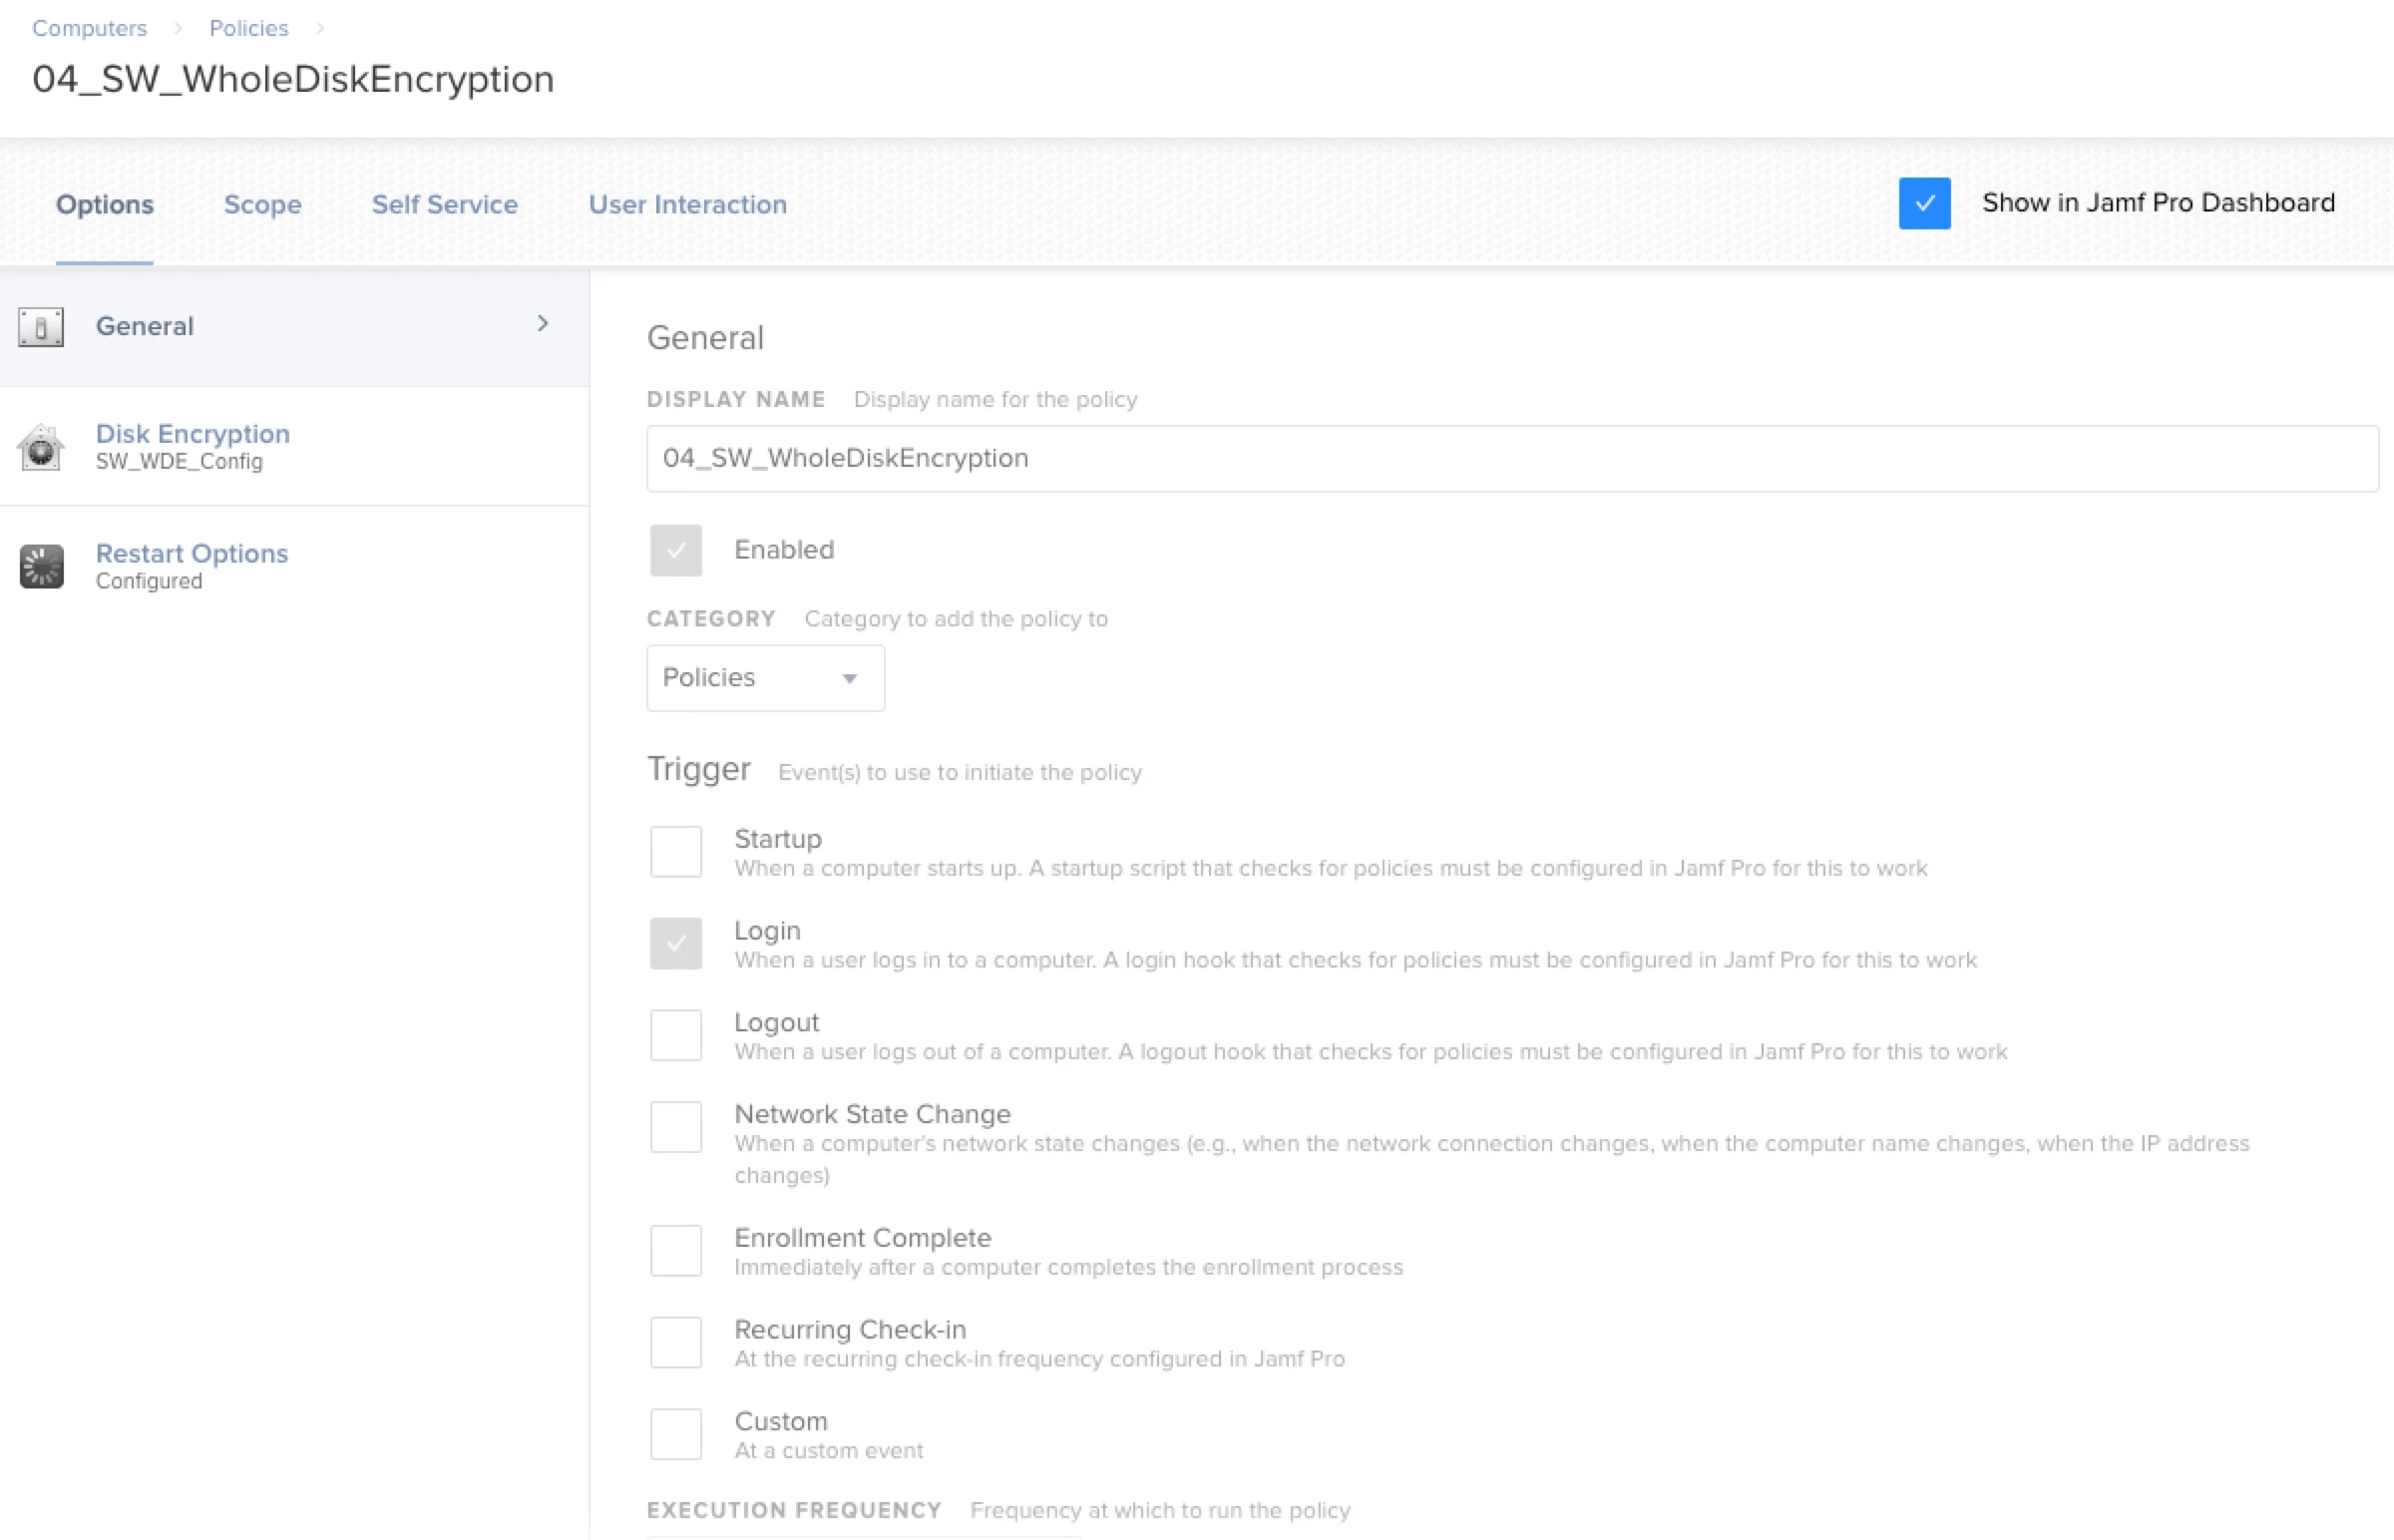Go to the User Interaction tab
Image resolution: width=2394 pixels, height=1540 pixels.
[687, 204]
